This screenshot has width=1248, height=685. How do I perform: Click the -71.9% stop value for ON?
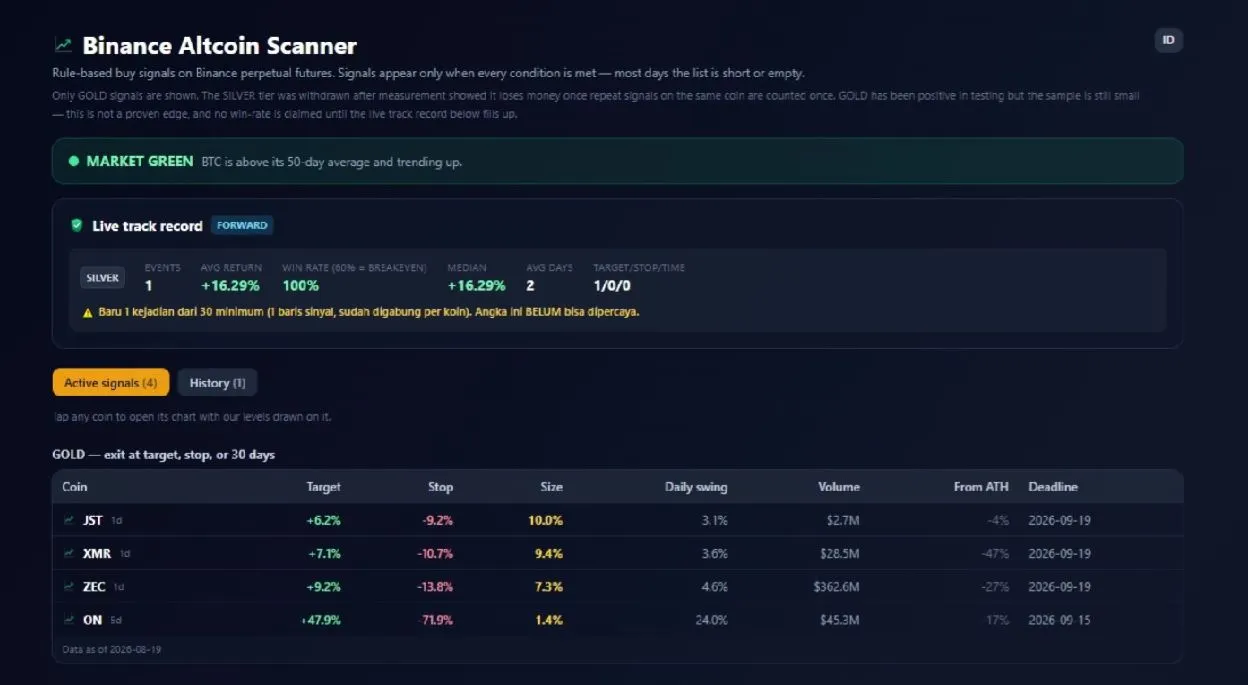(435, 620)
